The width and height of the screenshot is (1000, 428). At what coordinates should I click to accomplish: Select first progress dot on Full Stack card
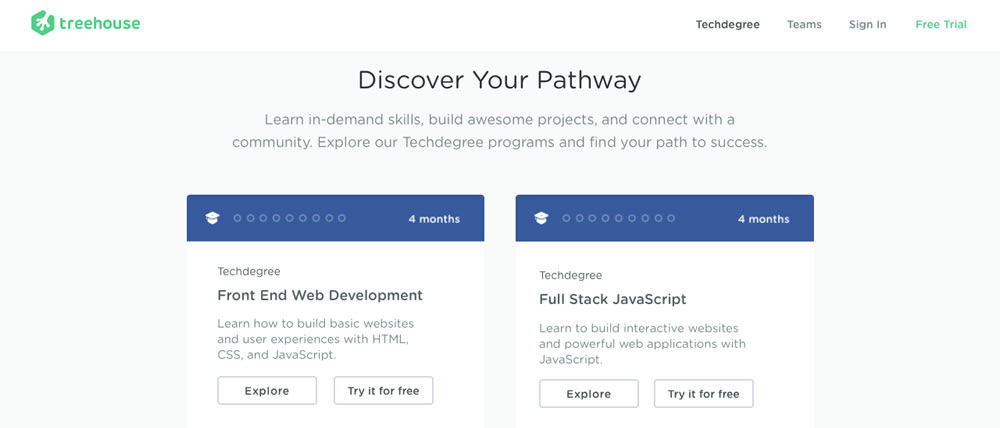(x=566, y=218)
